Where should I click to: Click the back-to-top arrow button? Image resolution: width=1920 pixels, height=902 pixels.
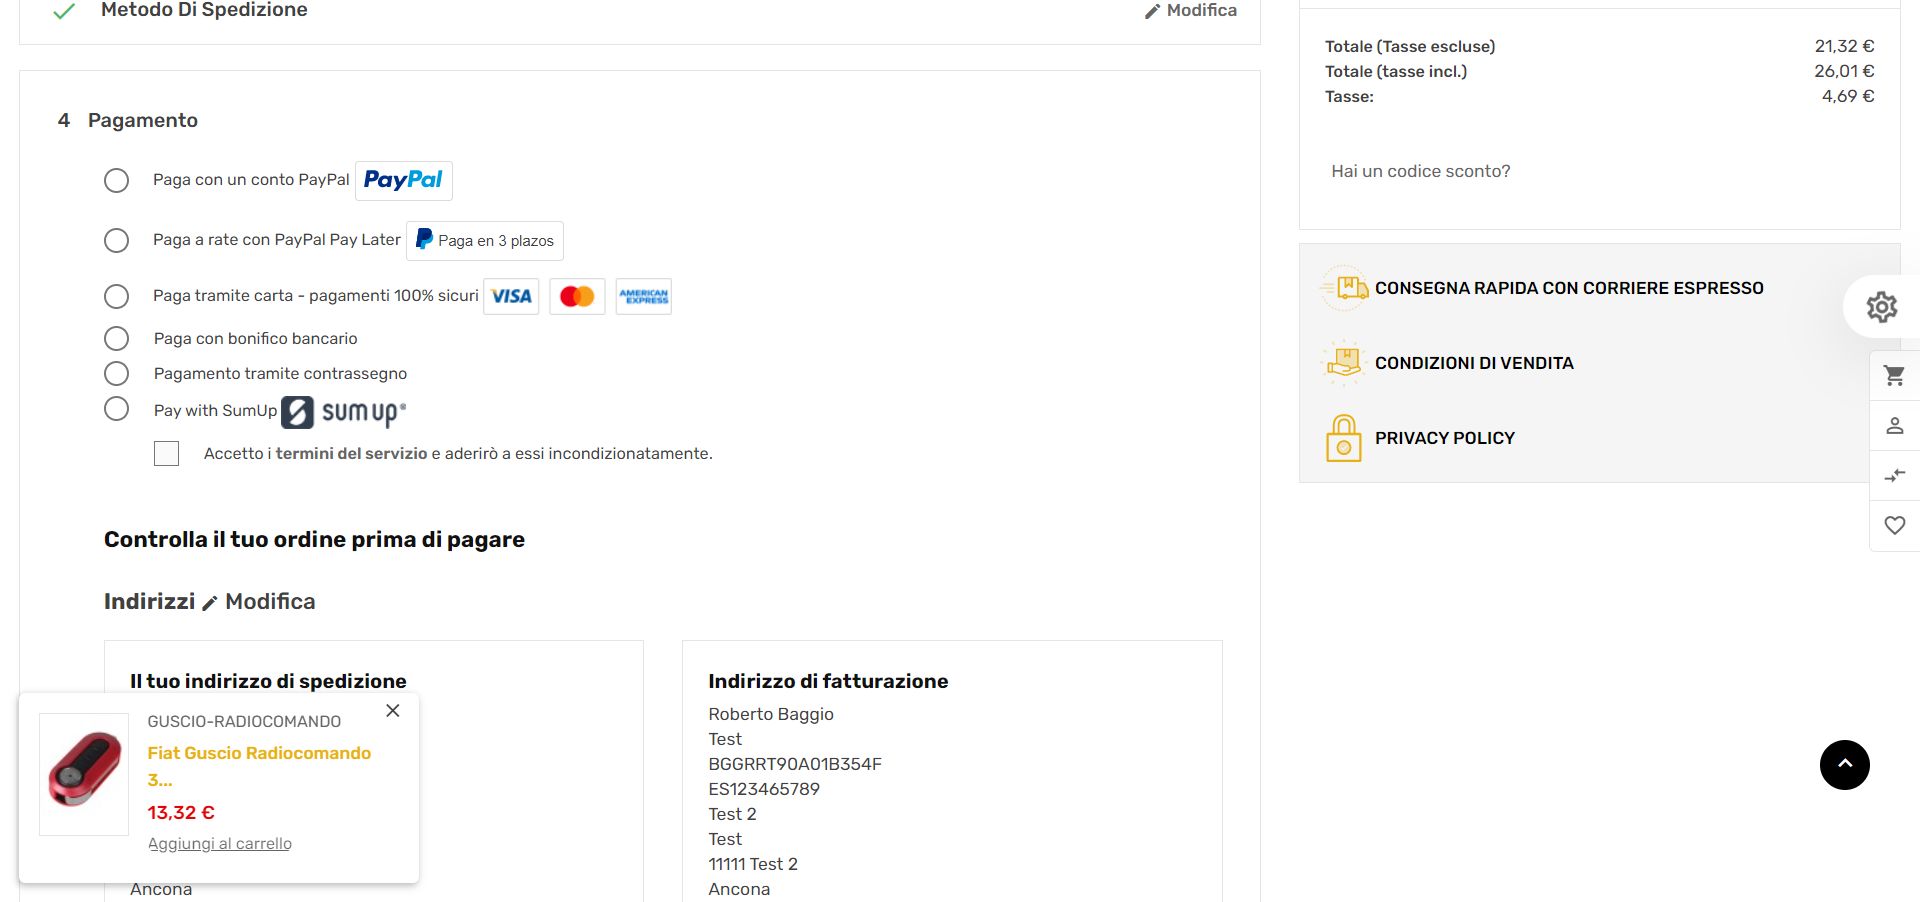1844,765
